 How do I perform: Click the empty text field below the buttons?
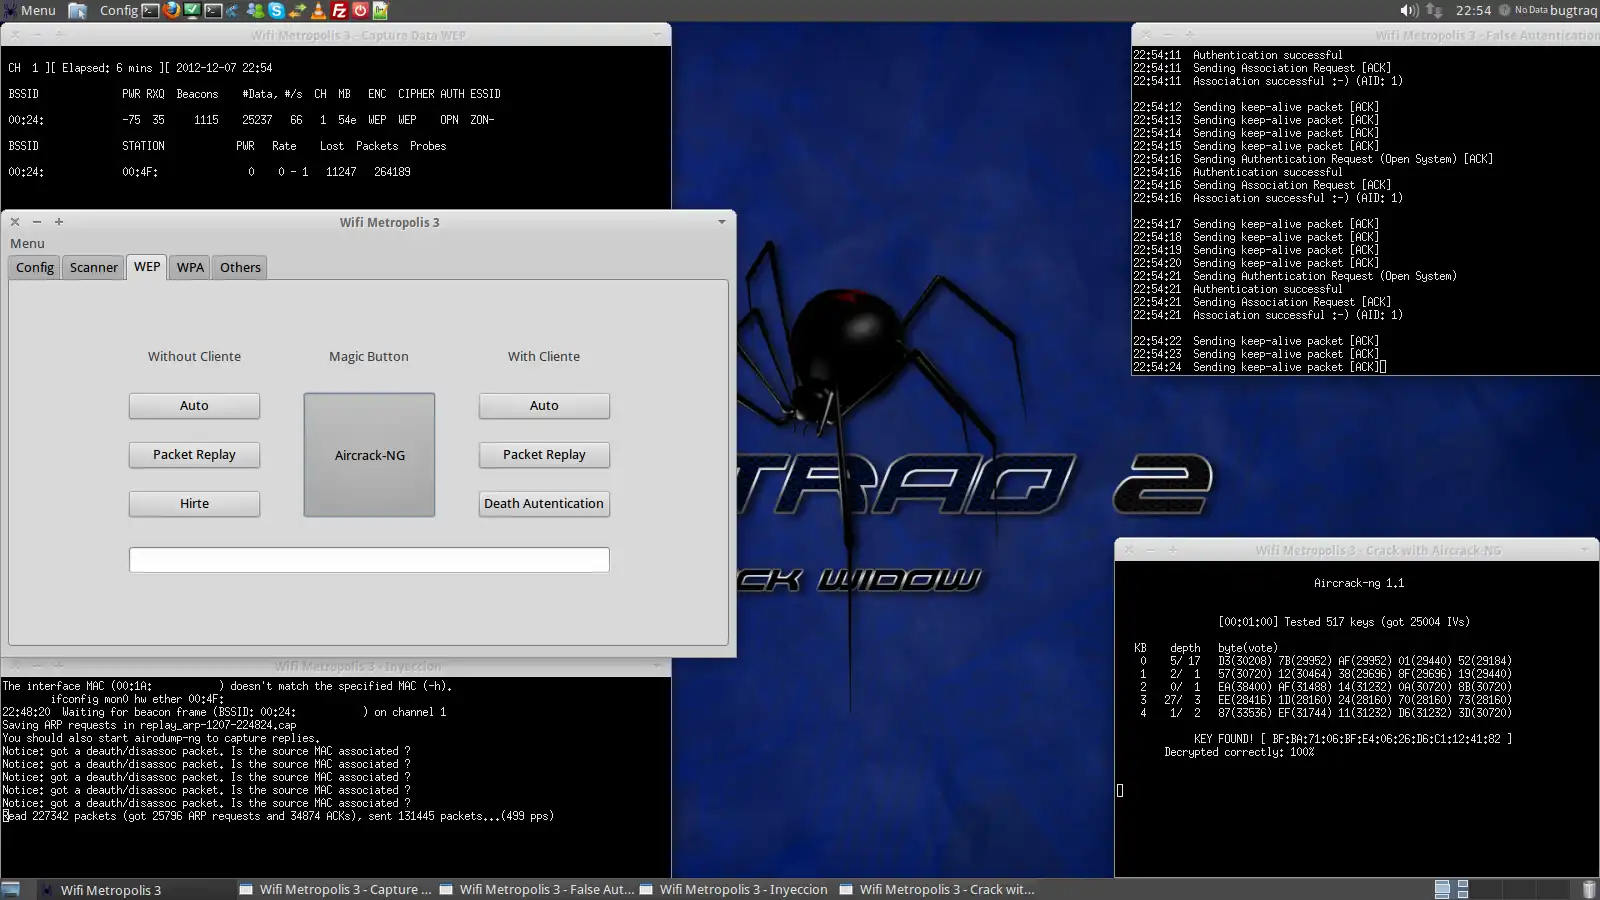[369, 560]
